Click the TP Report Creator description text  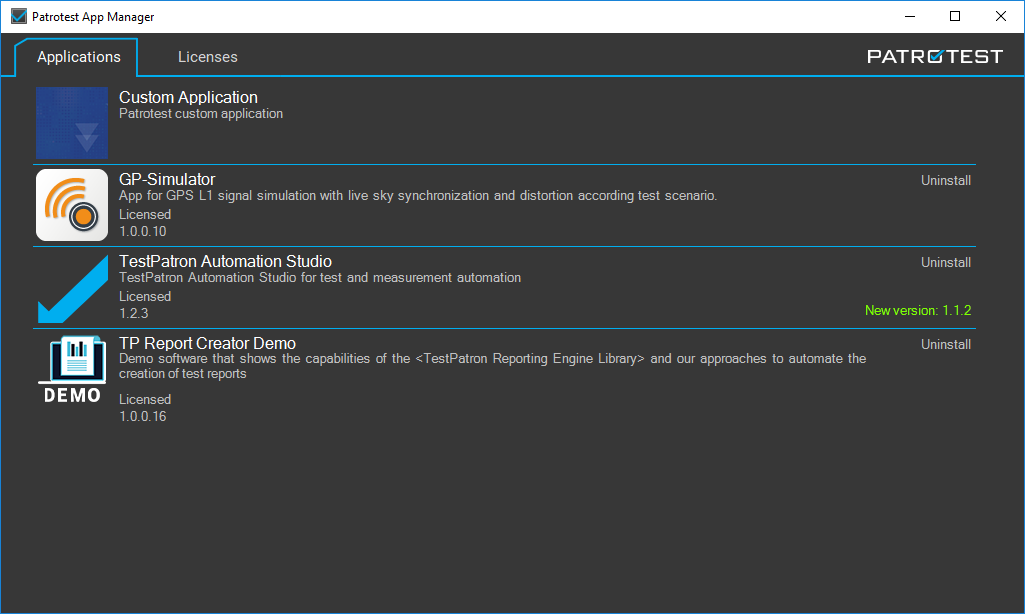click(492, 366)
